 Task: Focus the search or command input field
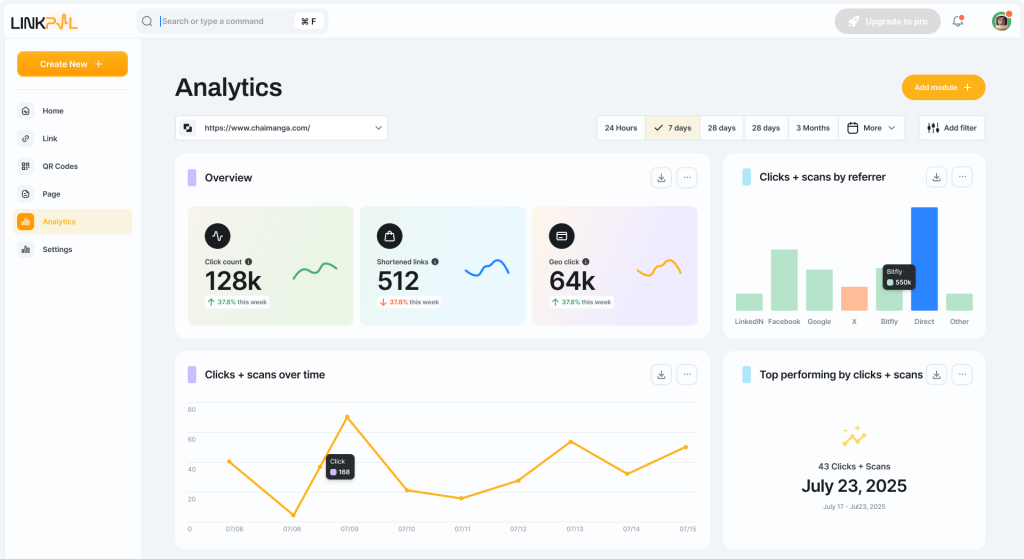pos(225,21)
